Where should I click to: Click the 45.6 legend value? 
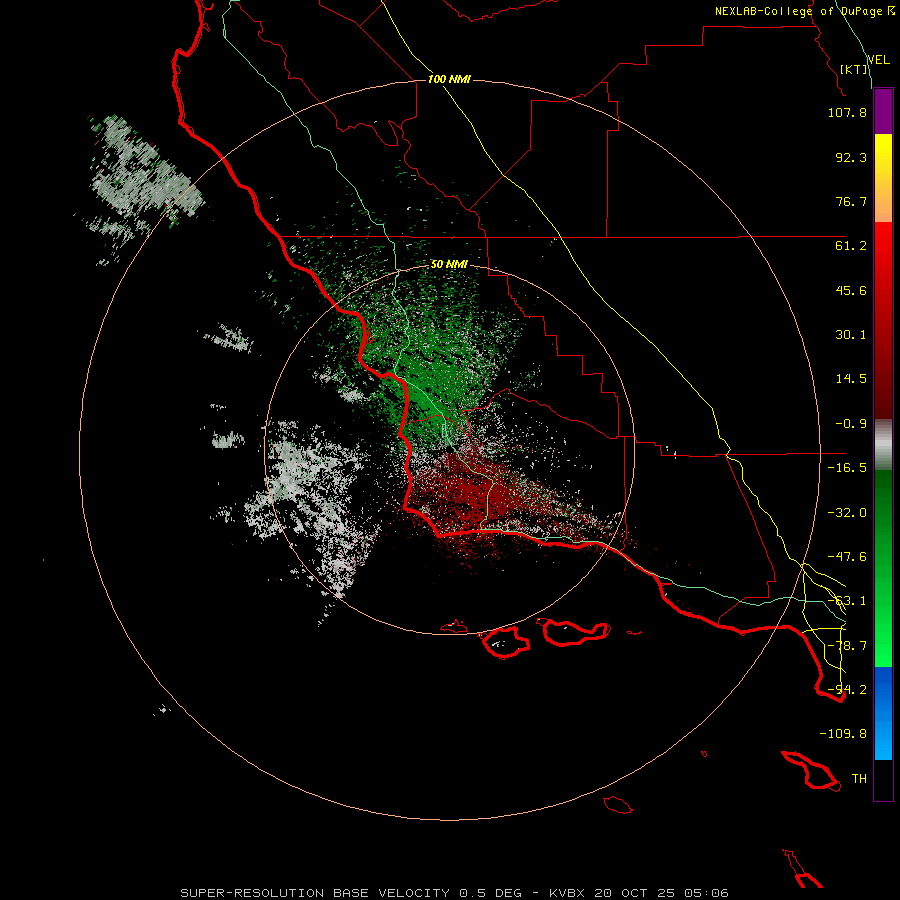point(851,290)
